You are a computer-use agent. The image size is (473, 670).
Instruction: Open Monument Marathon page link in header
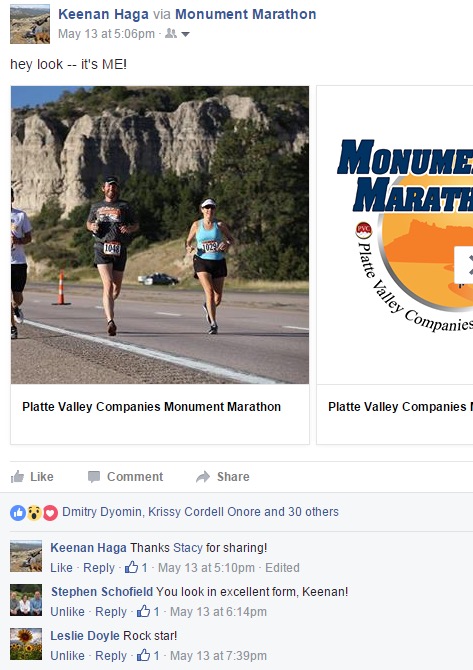point(246,14)
